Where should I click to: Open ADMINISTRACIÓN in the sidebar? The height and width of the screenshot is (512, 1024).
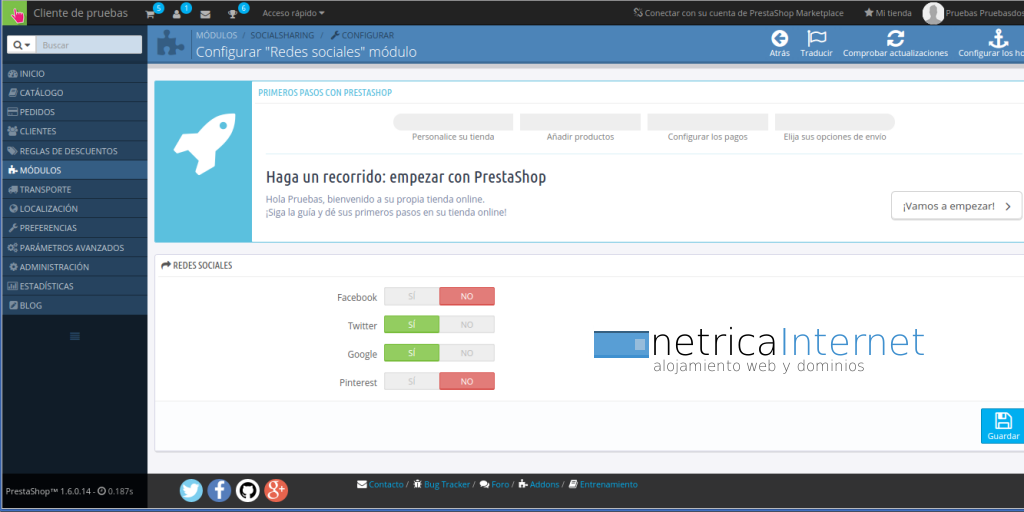[x=74, y=266]
